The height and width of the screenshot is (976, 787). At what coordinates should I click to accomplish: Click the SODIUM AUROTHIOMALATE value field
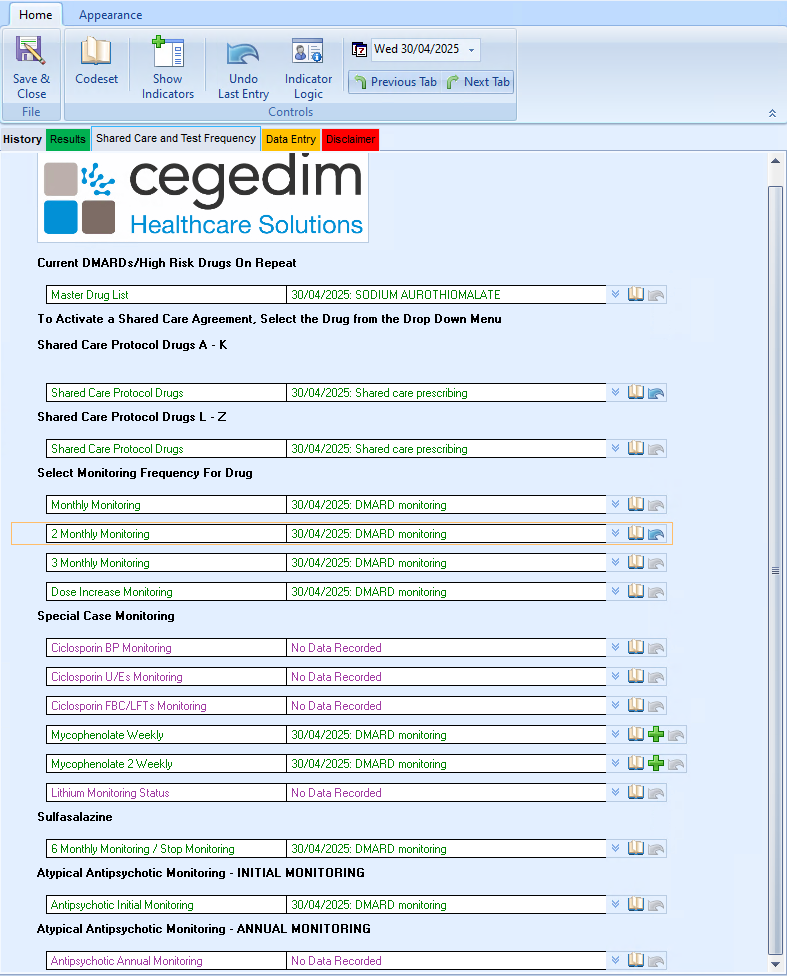(x=446, y=294)
